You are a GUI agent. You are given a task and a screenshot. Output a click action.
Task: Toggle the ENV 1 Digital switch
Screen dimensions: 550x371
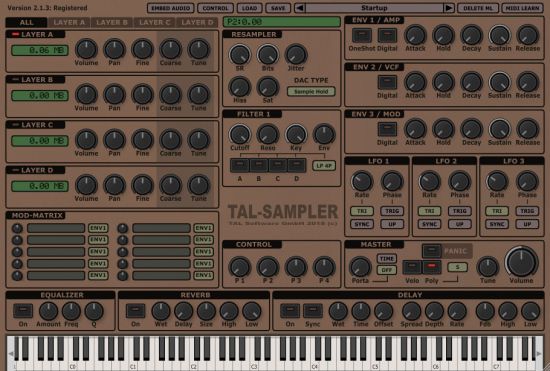click(x=387, y=35)
